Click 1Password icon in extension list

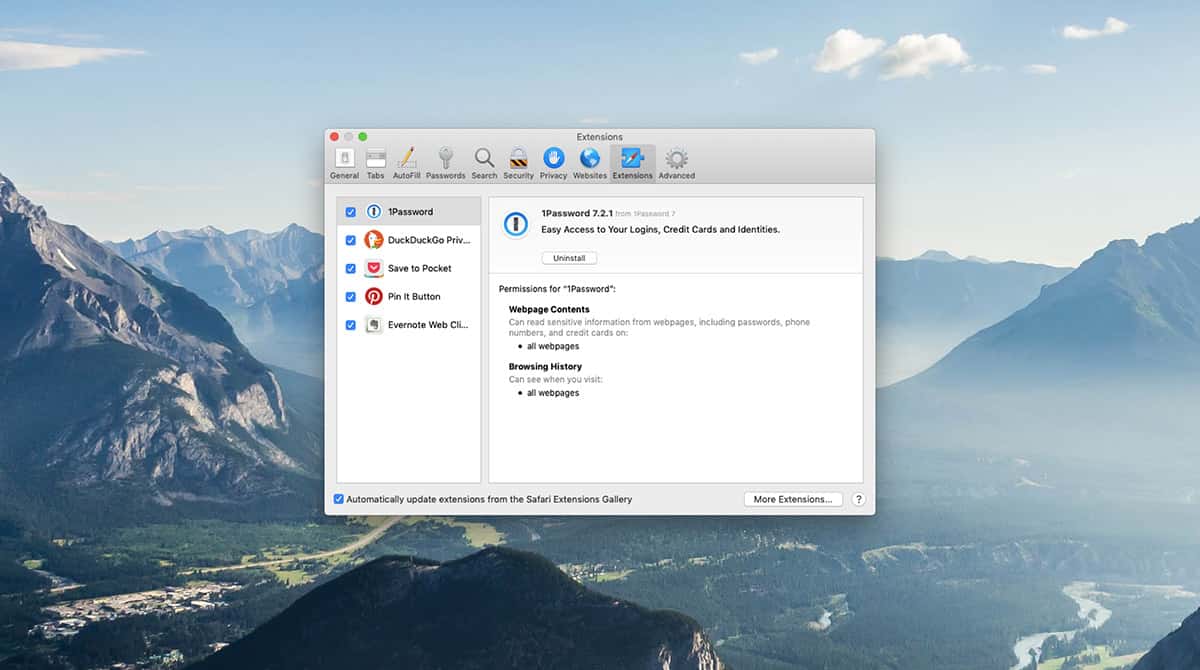[x=373, y=212]
